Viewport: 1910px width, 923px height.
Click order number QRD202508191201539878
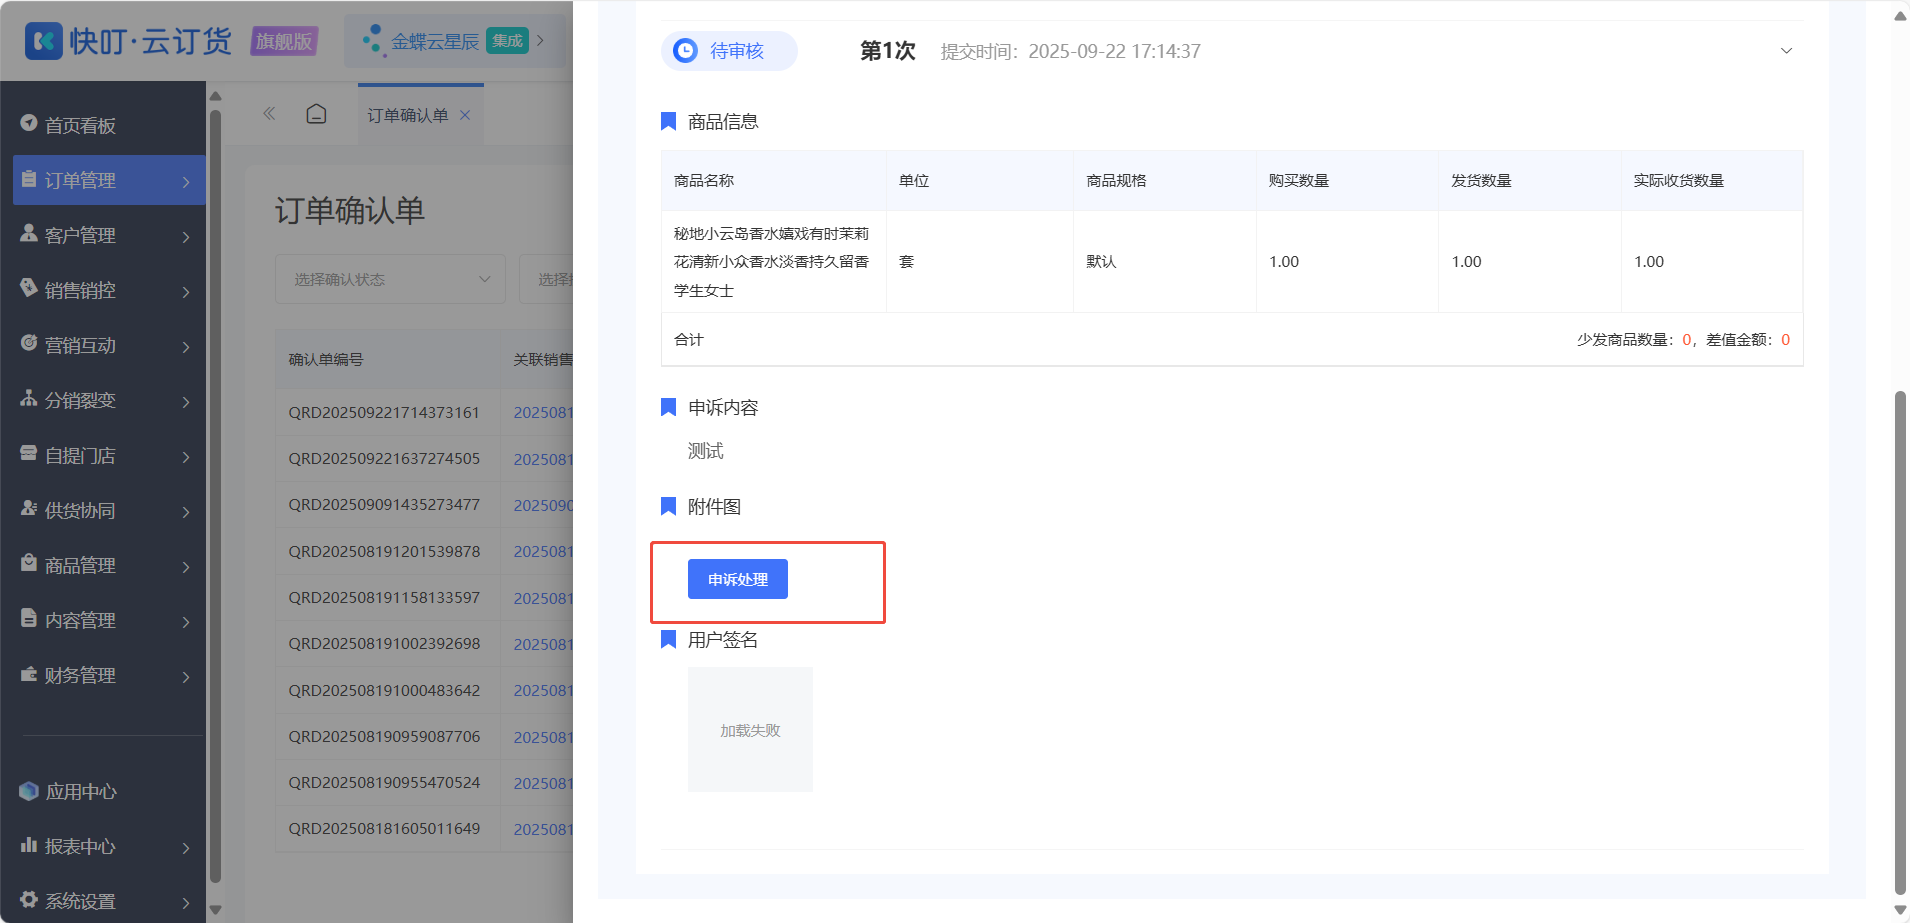[x=384, y=551]
